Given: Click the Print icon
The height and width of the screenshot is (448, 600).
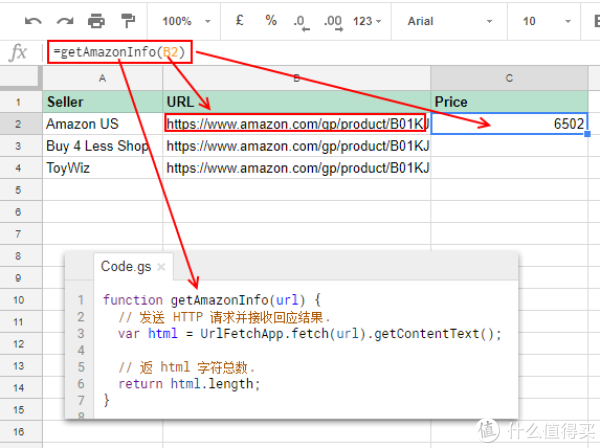Looking at the screenshot, I should (96, 21).
